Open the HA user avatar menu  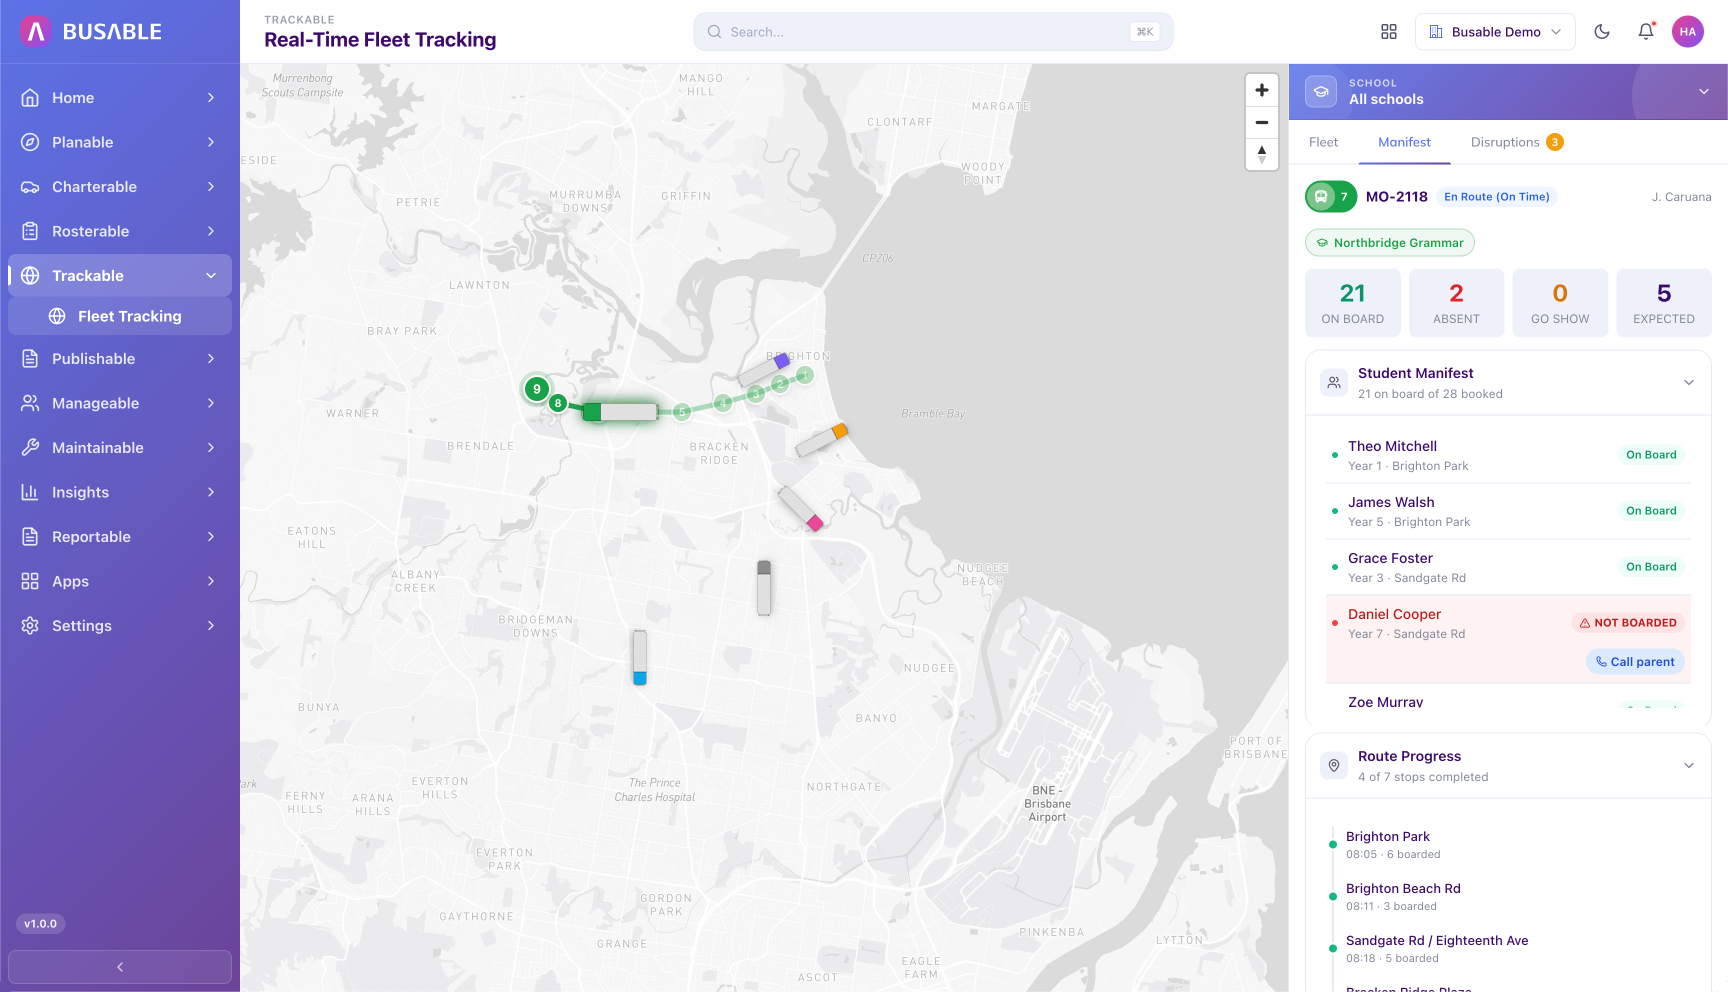click(1688, 32)
